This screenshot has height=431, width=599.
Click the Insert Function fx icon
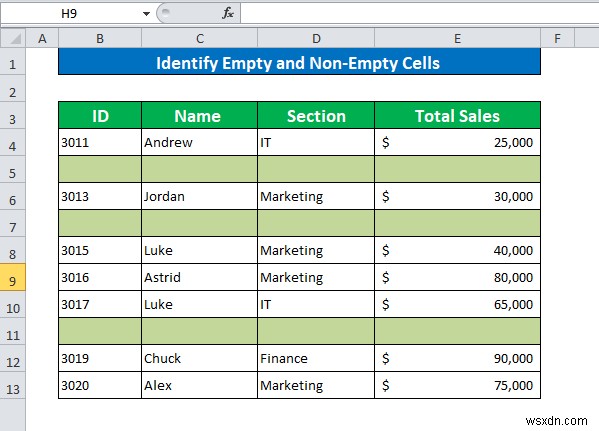(x=228, y=13)
